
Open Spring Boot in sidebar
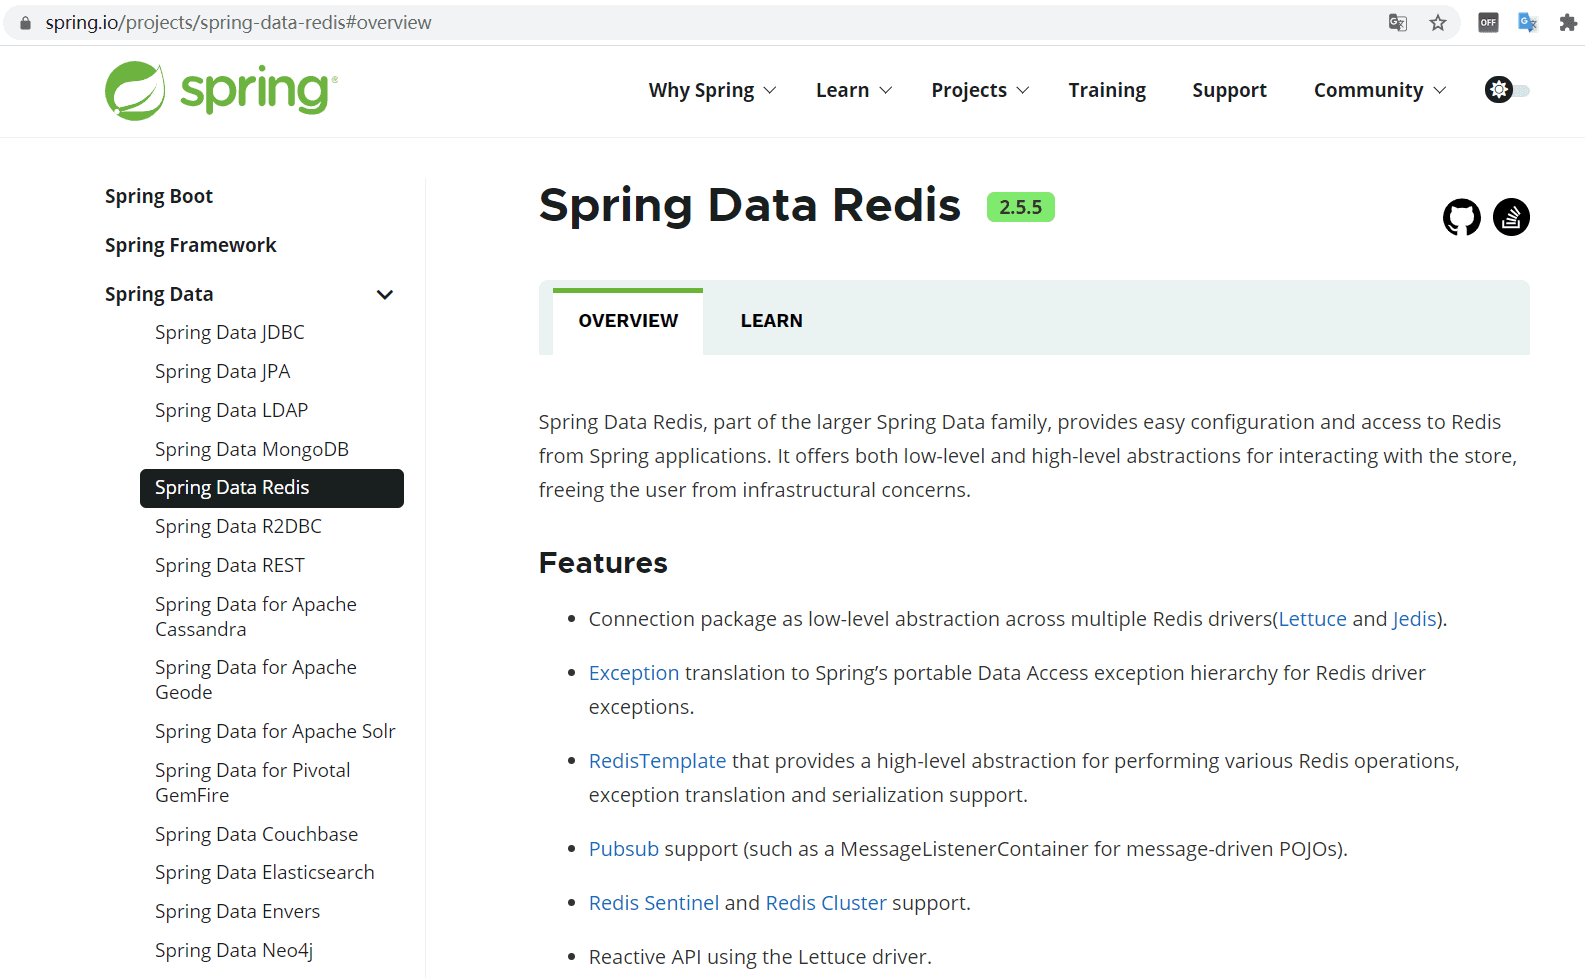pos(159,196)
